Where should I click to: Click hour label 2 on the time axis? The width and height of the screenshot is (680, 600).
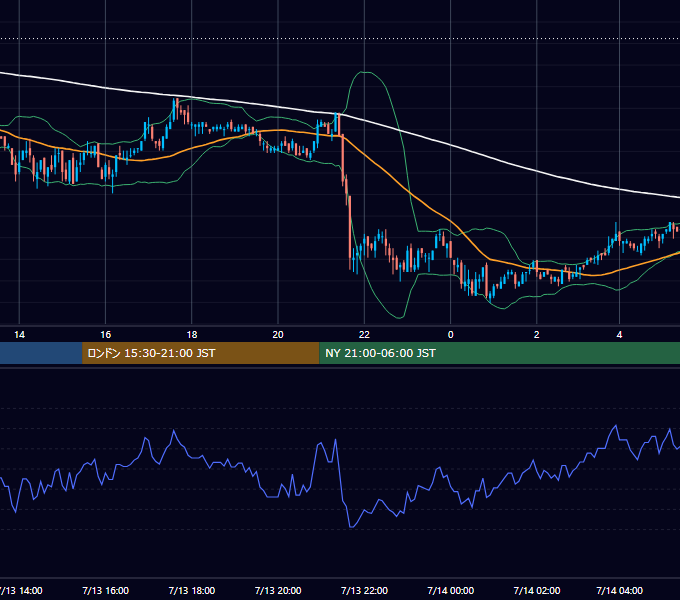tap(537, 335)
